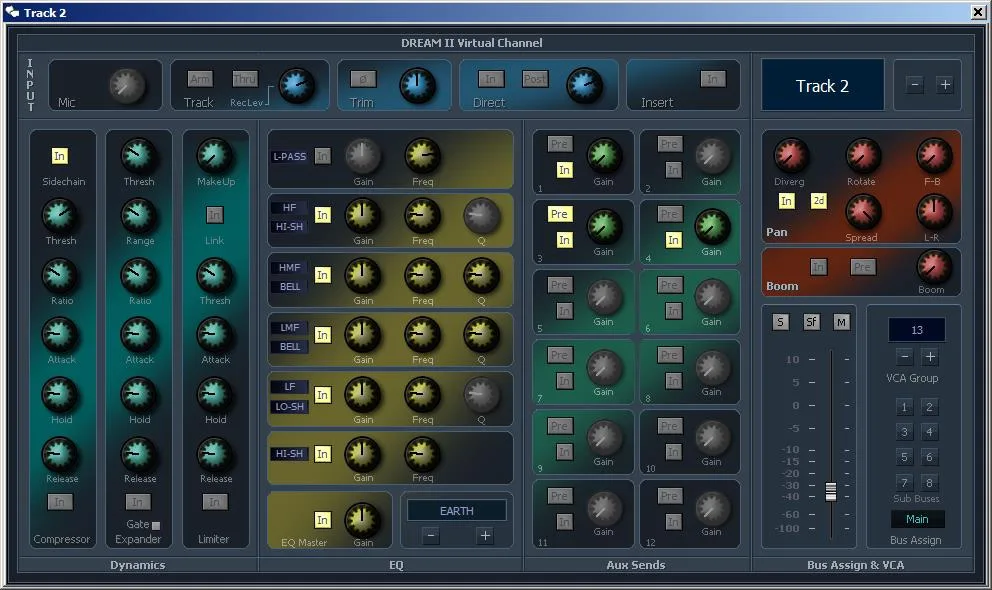Click the Pan Spread knob

coord(863,212)
